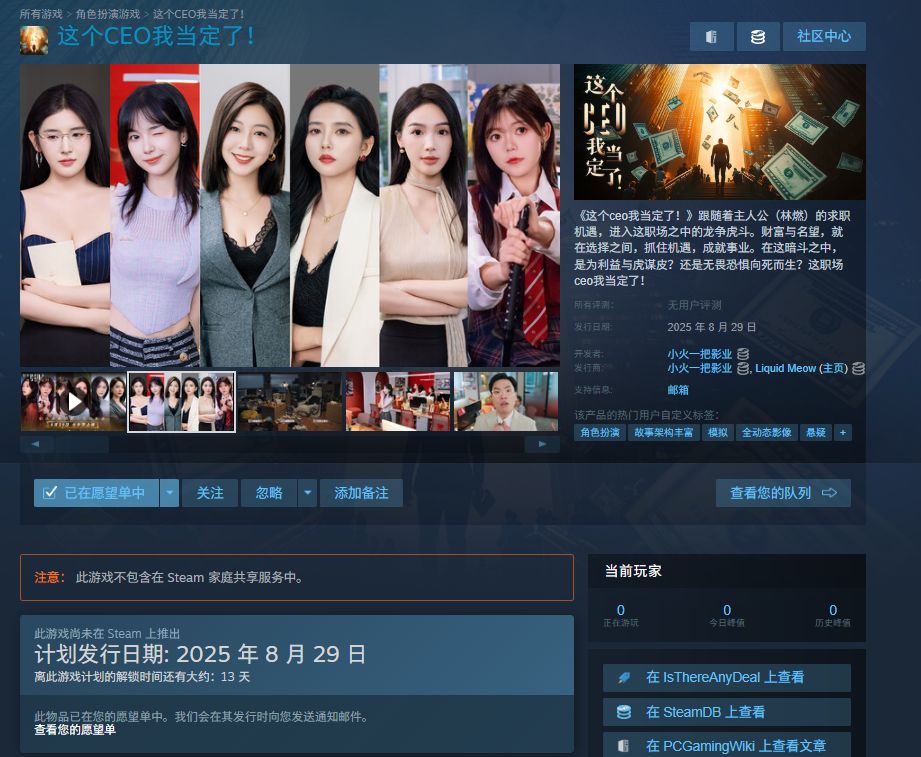Image resolution: width=921 pixels, height=757 pixels.
Task: Open publisher 小火一把影业 link
Action: click(x=700, y=368)
